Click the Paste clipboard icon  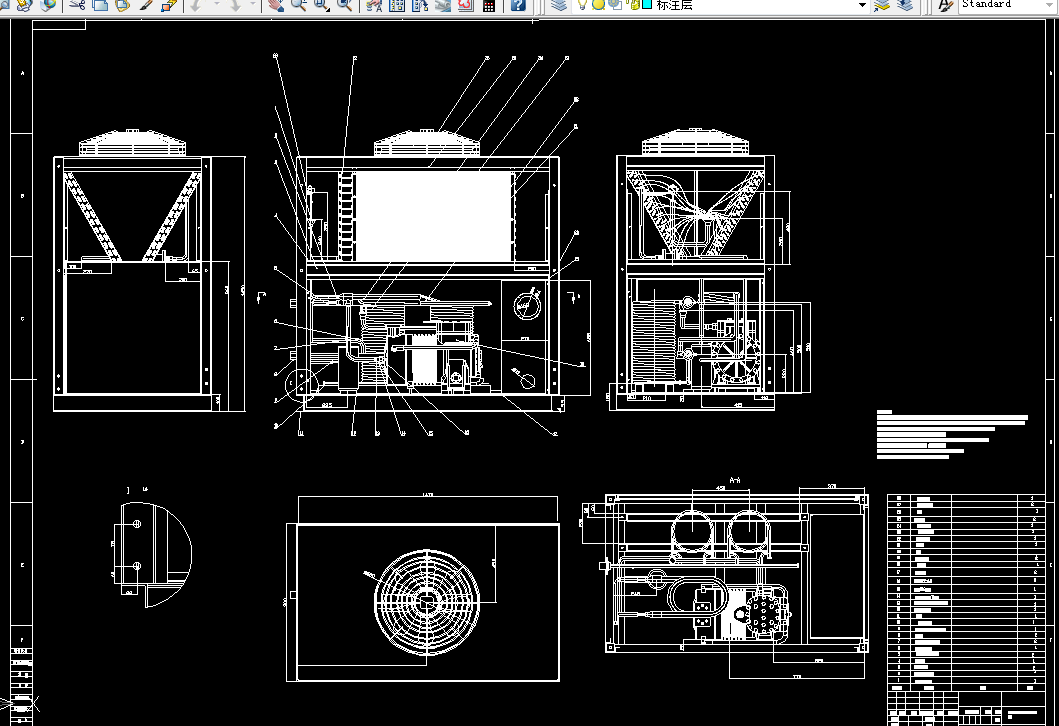point(122,5)
